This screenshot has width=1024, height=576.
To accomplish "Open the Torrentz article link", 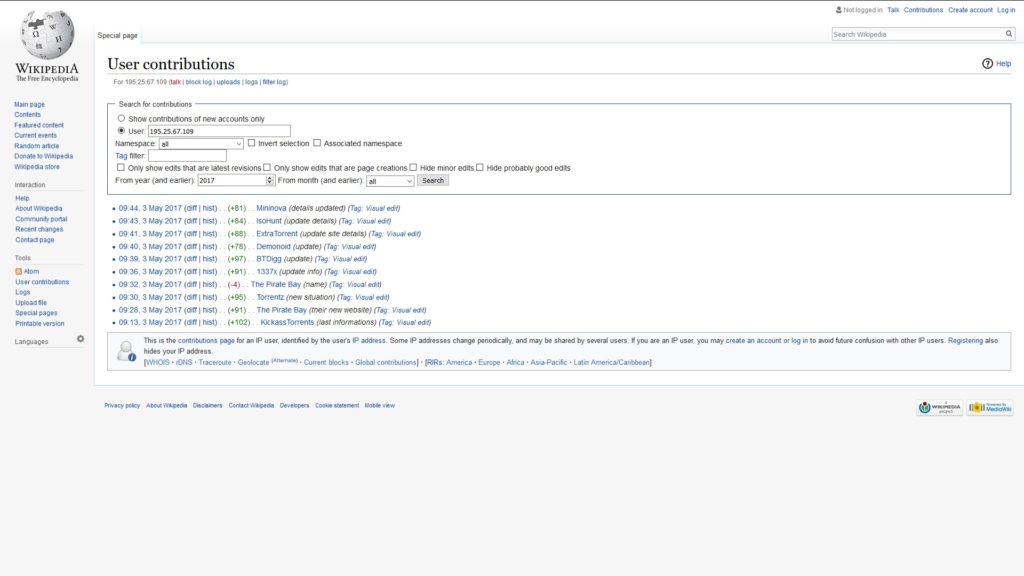I will [x=270, y=297].
